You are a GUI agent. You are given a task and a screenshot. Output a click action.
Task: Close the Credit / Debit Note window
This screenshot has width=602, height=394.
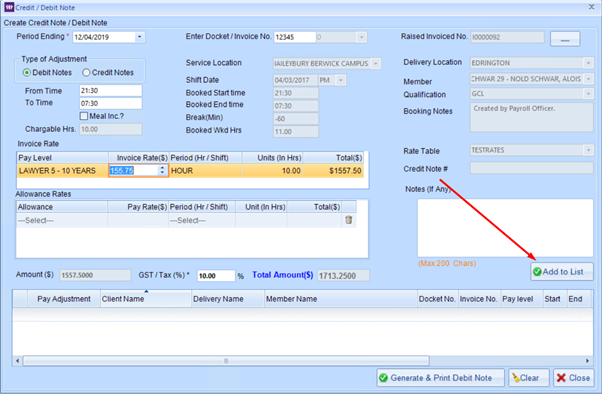point(592,7)
